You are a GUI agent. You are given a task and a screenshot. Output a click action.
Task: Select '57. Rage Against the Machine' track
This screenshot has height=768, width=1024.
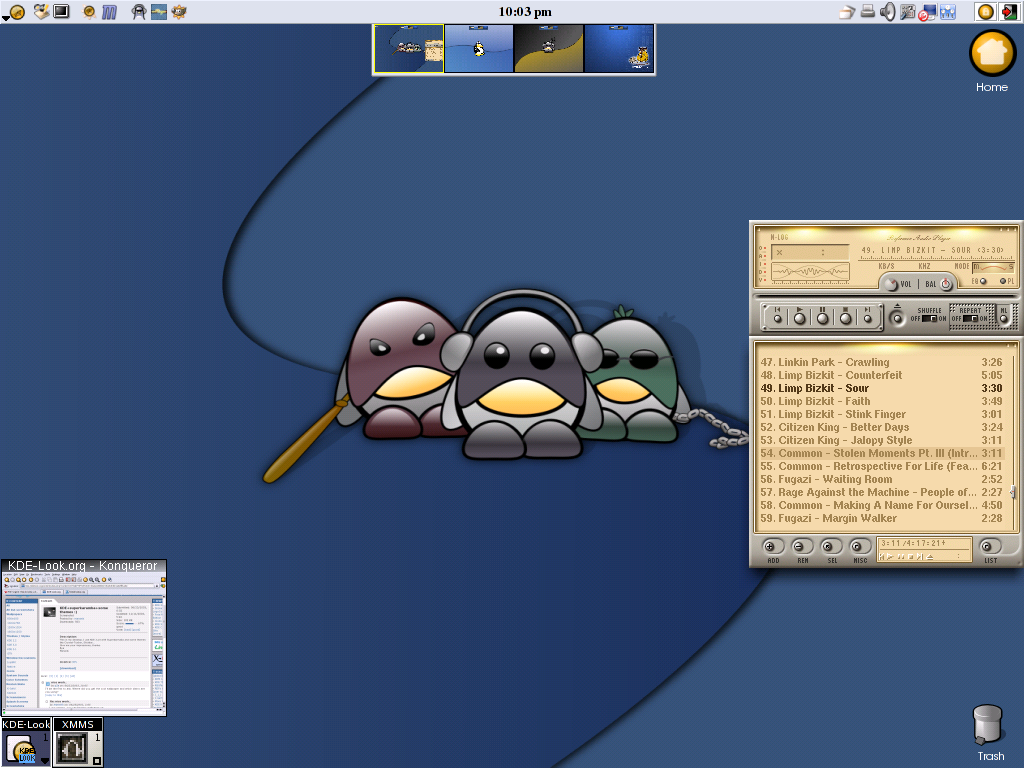coord(881,492)
